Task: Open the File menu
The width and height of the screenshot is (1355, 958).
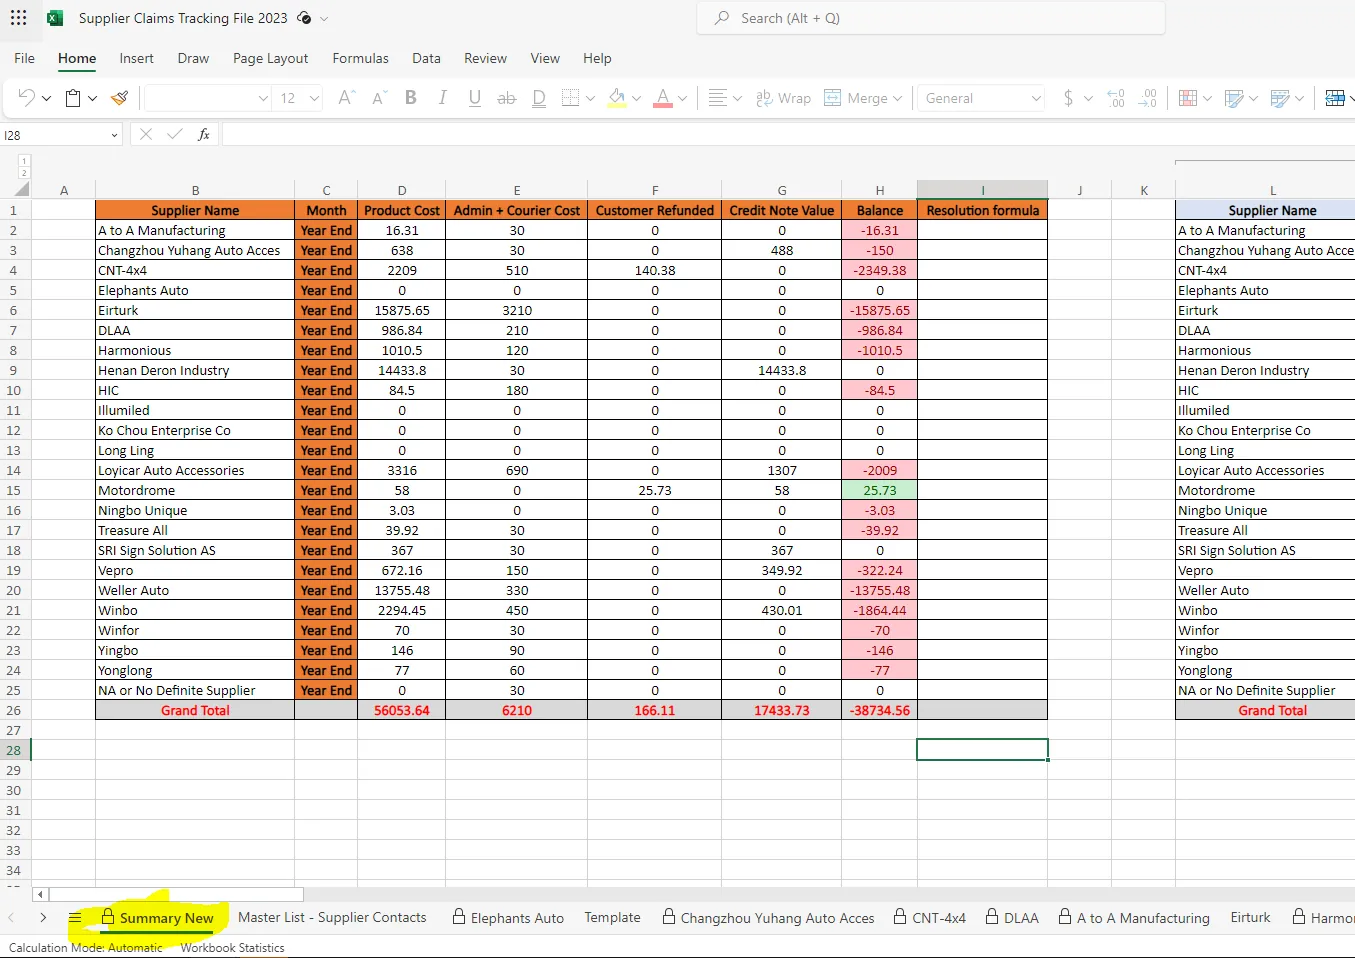Action: (x=25, y=58)
